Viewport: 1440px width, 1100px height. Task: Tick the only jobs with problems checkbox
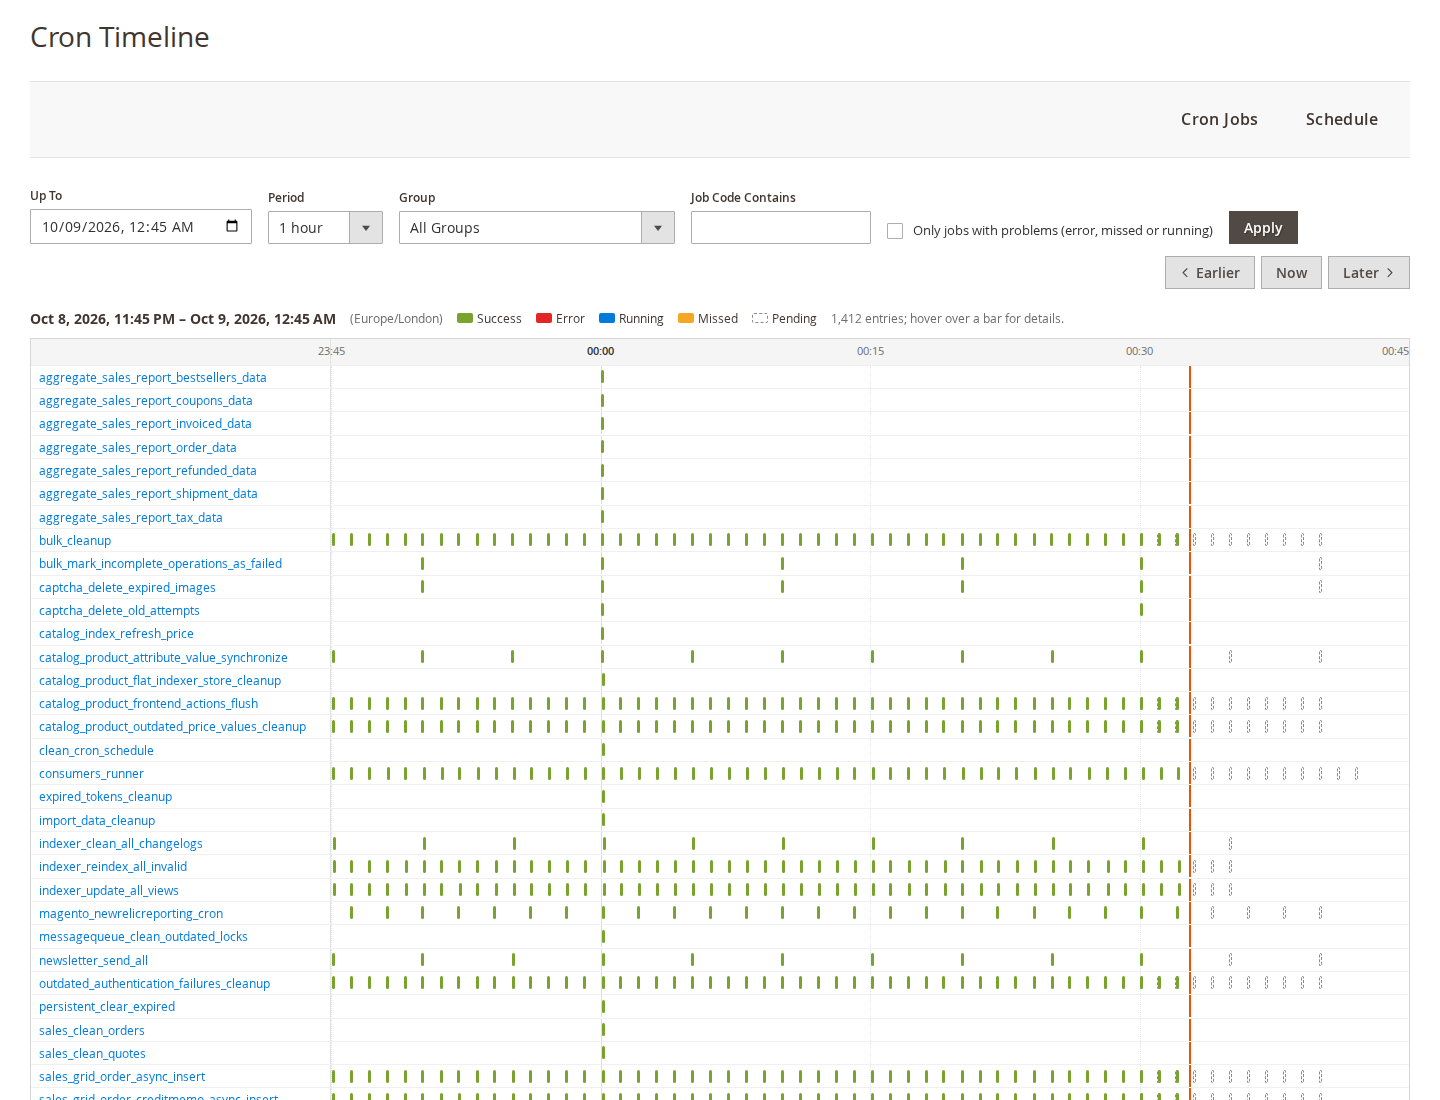pos(895,231)
